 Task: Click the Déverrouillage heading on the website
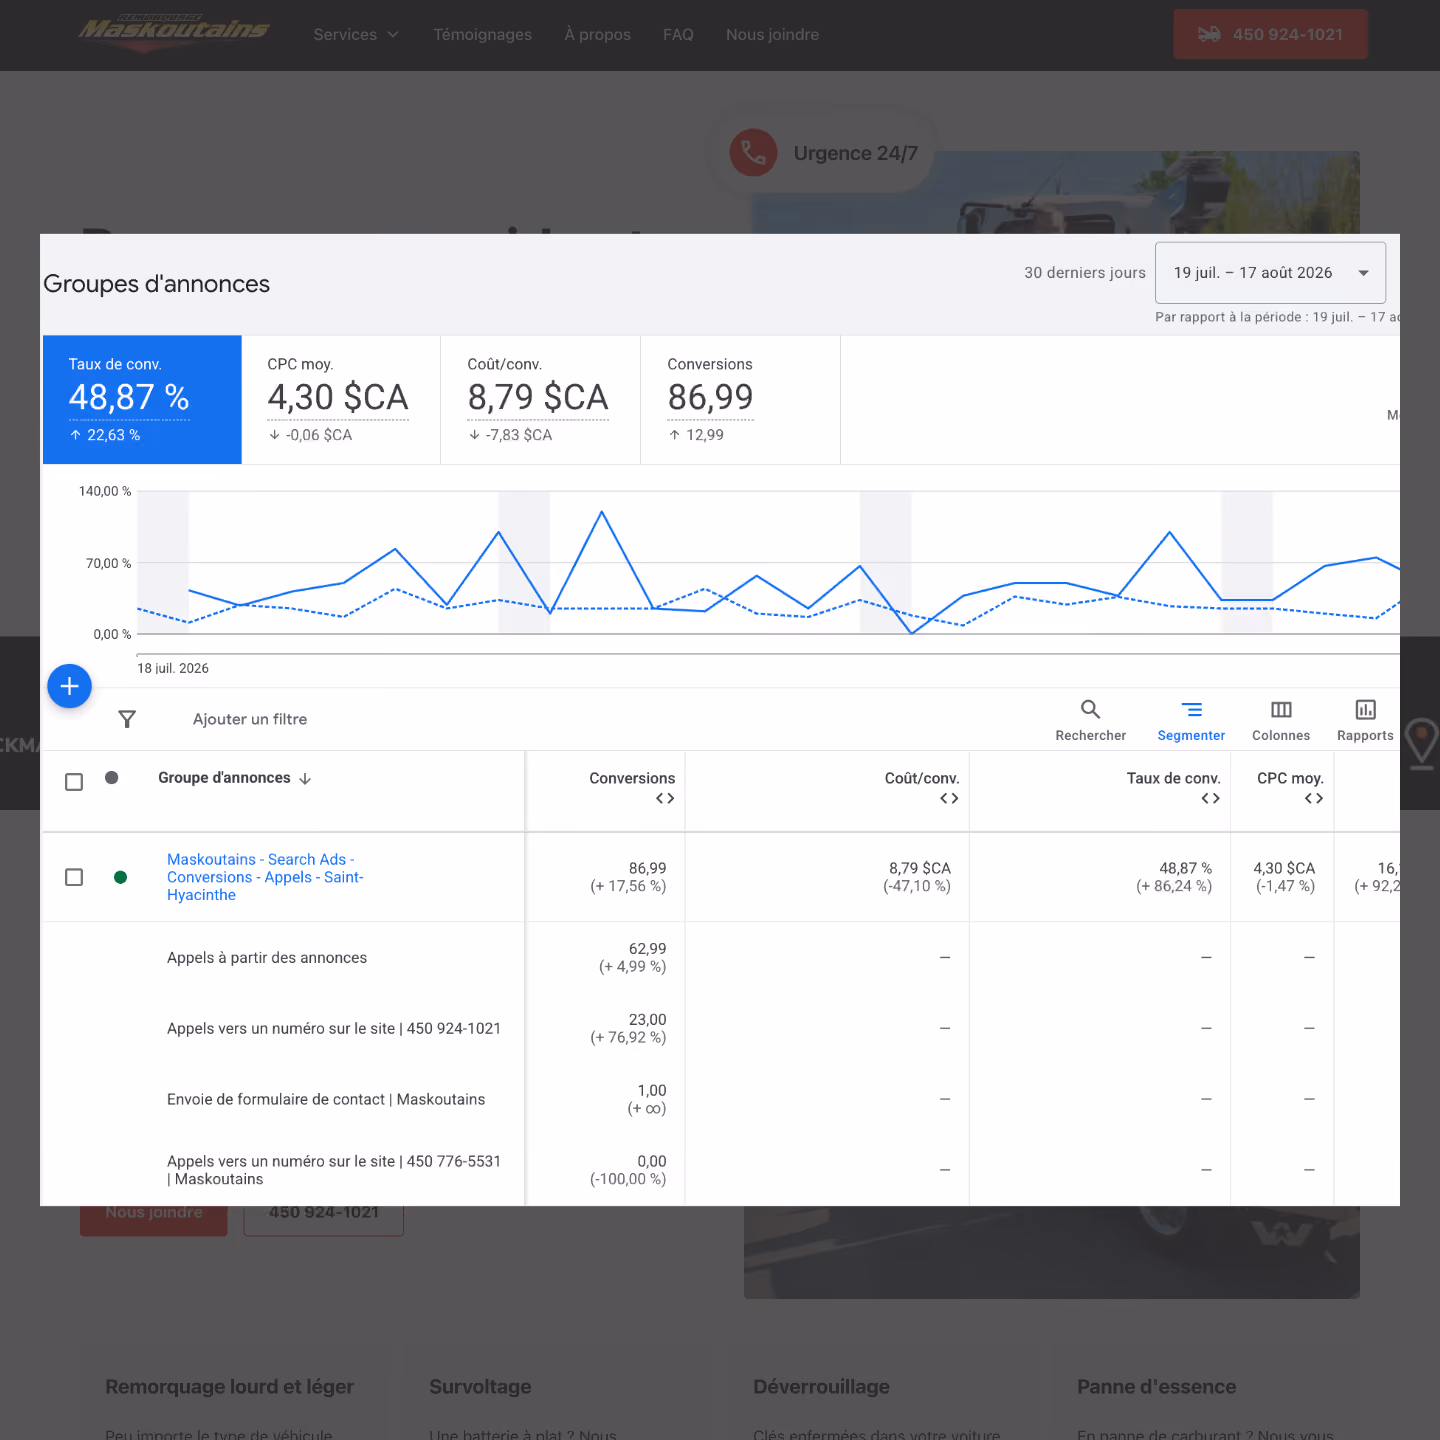[821, 1387]
